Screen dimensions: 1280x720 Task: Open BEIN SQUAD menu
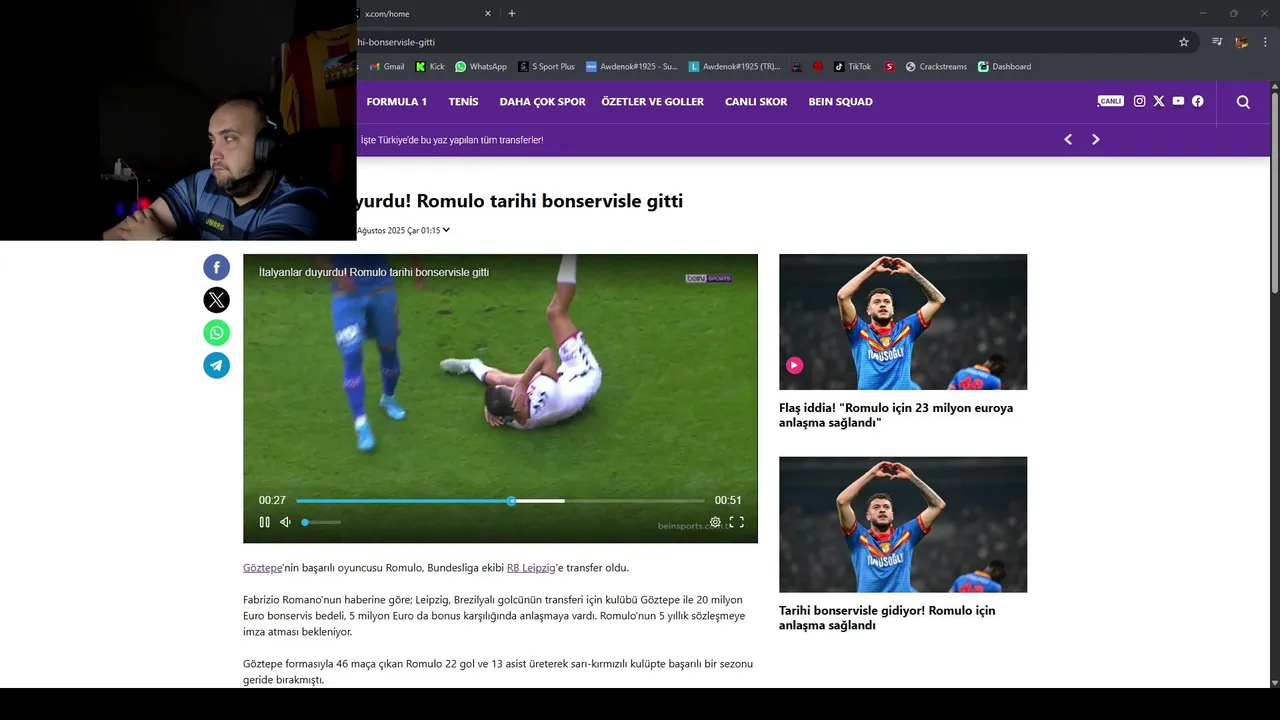(841, 102)
